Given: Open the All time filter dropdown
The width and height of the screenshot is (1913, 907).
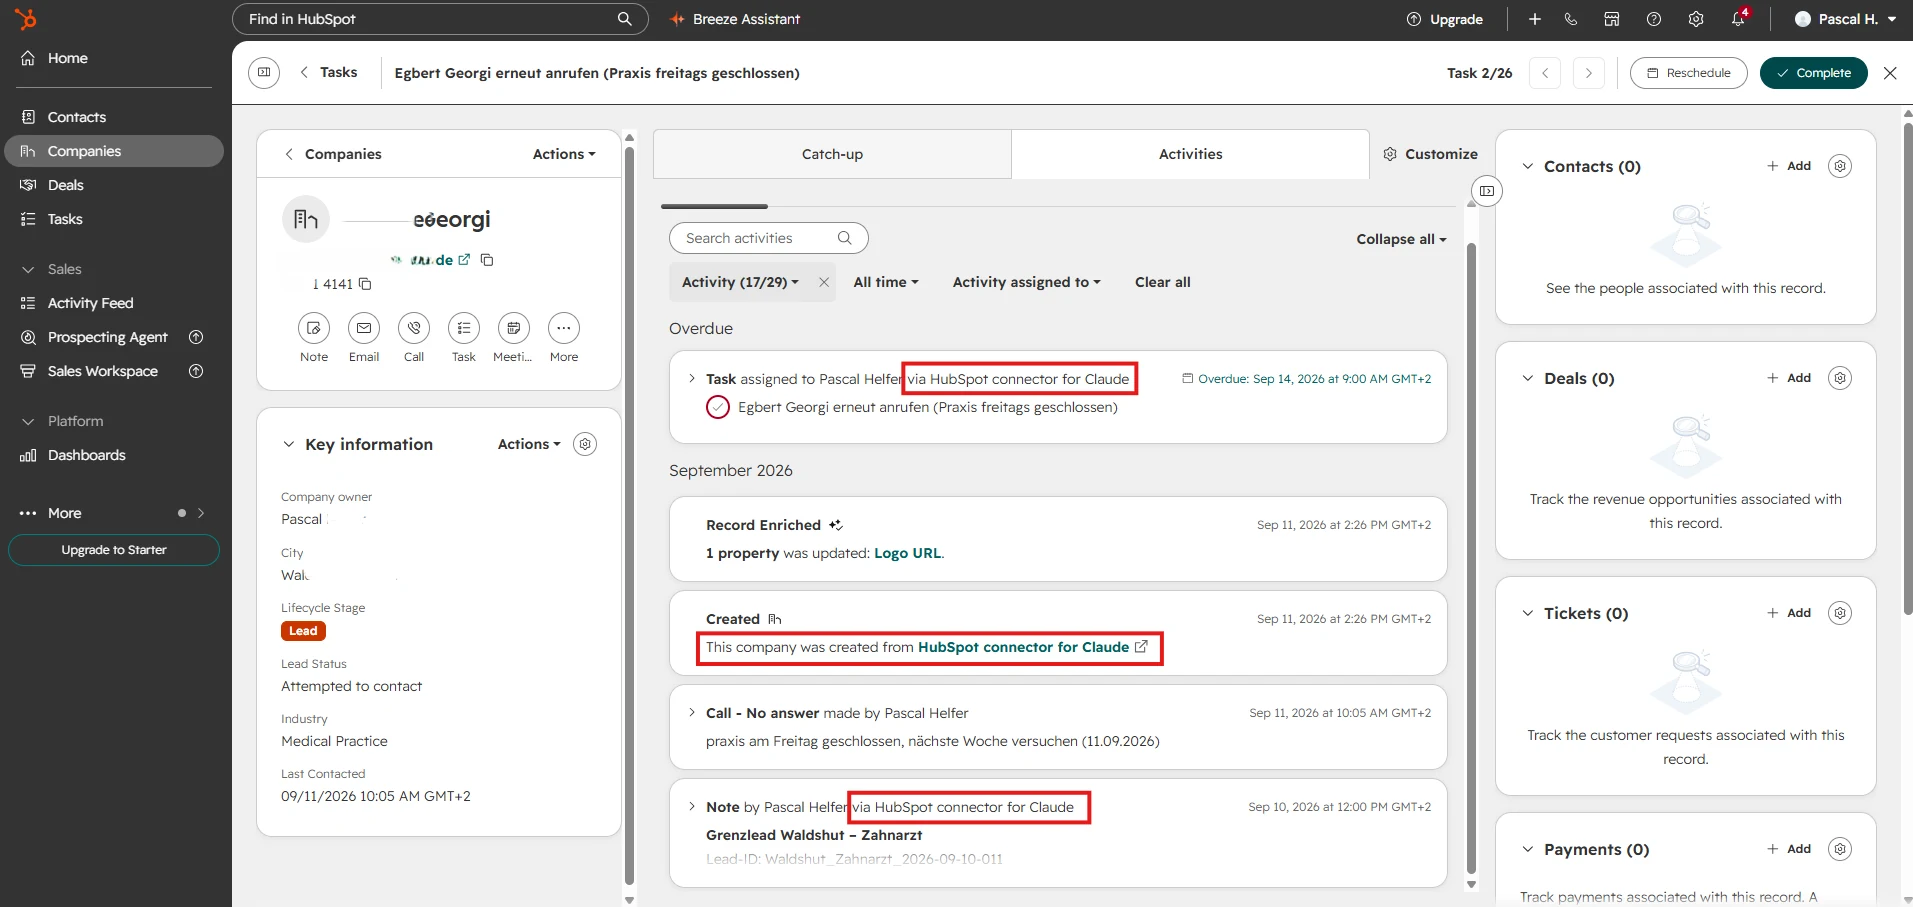Looking at the screenshot, I should [886, 282].
